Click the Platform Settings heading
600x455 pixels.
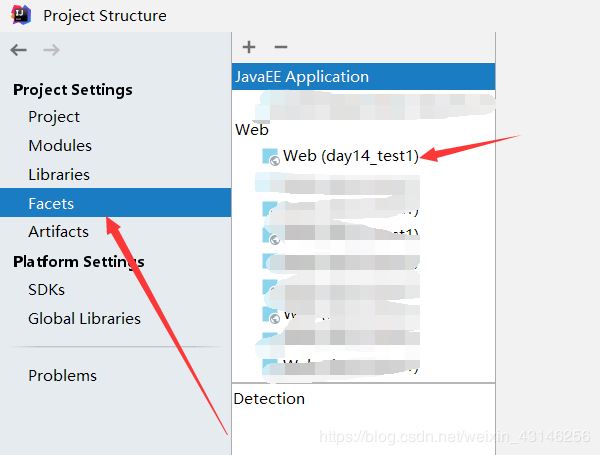point(79,261)
